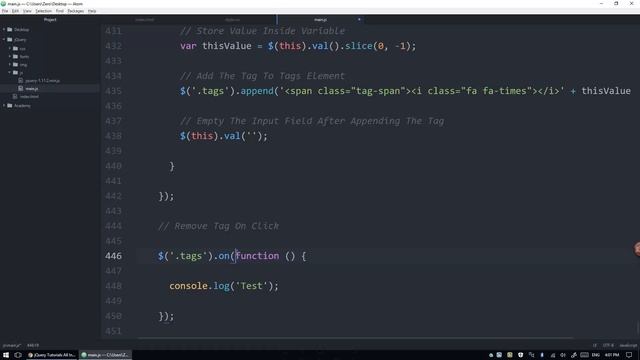The height and width of the screenshot is (360, 640).
Task: Click line number 432 in gutter
Action: [x=113, y=46]
